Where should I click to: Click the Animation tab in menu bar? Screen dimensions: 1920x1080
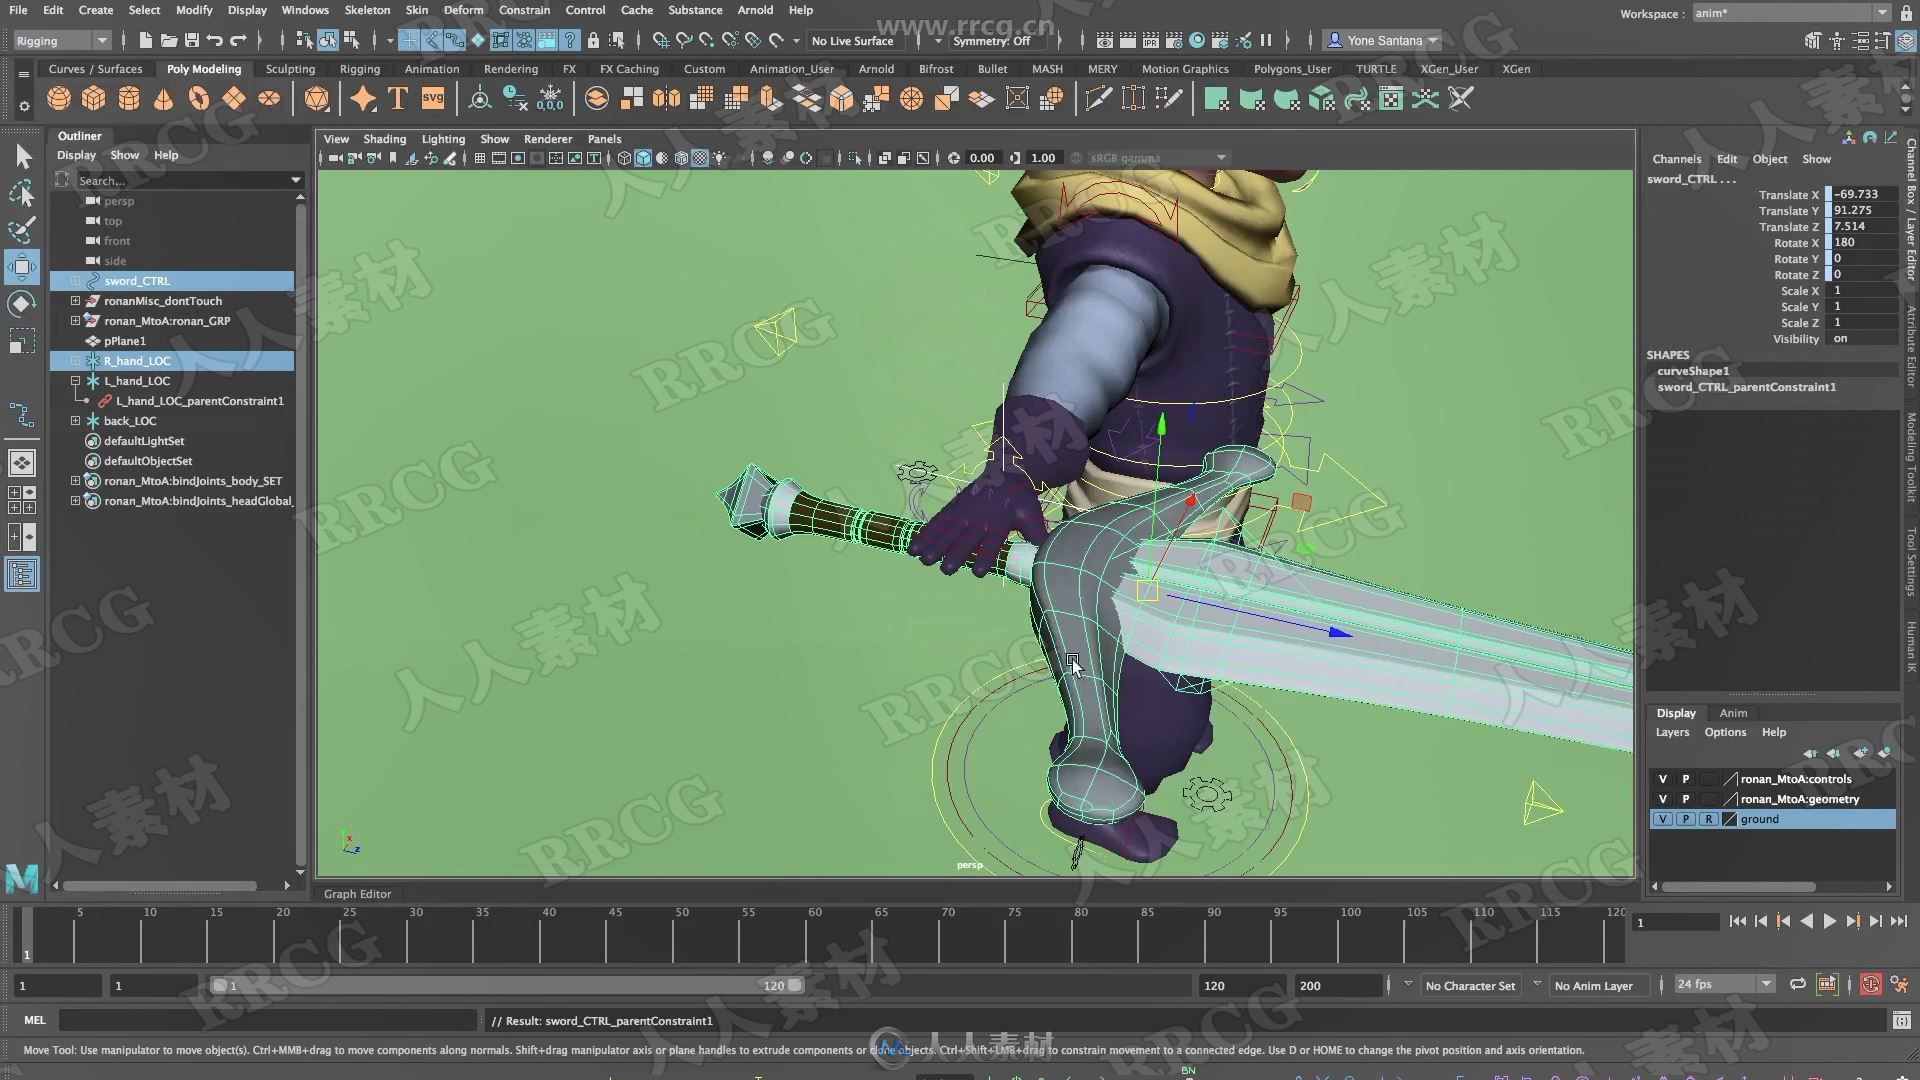pos(433,69)
